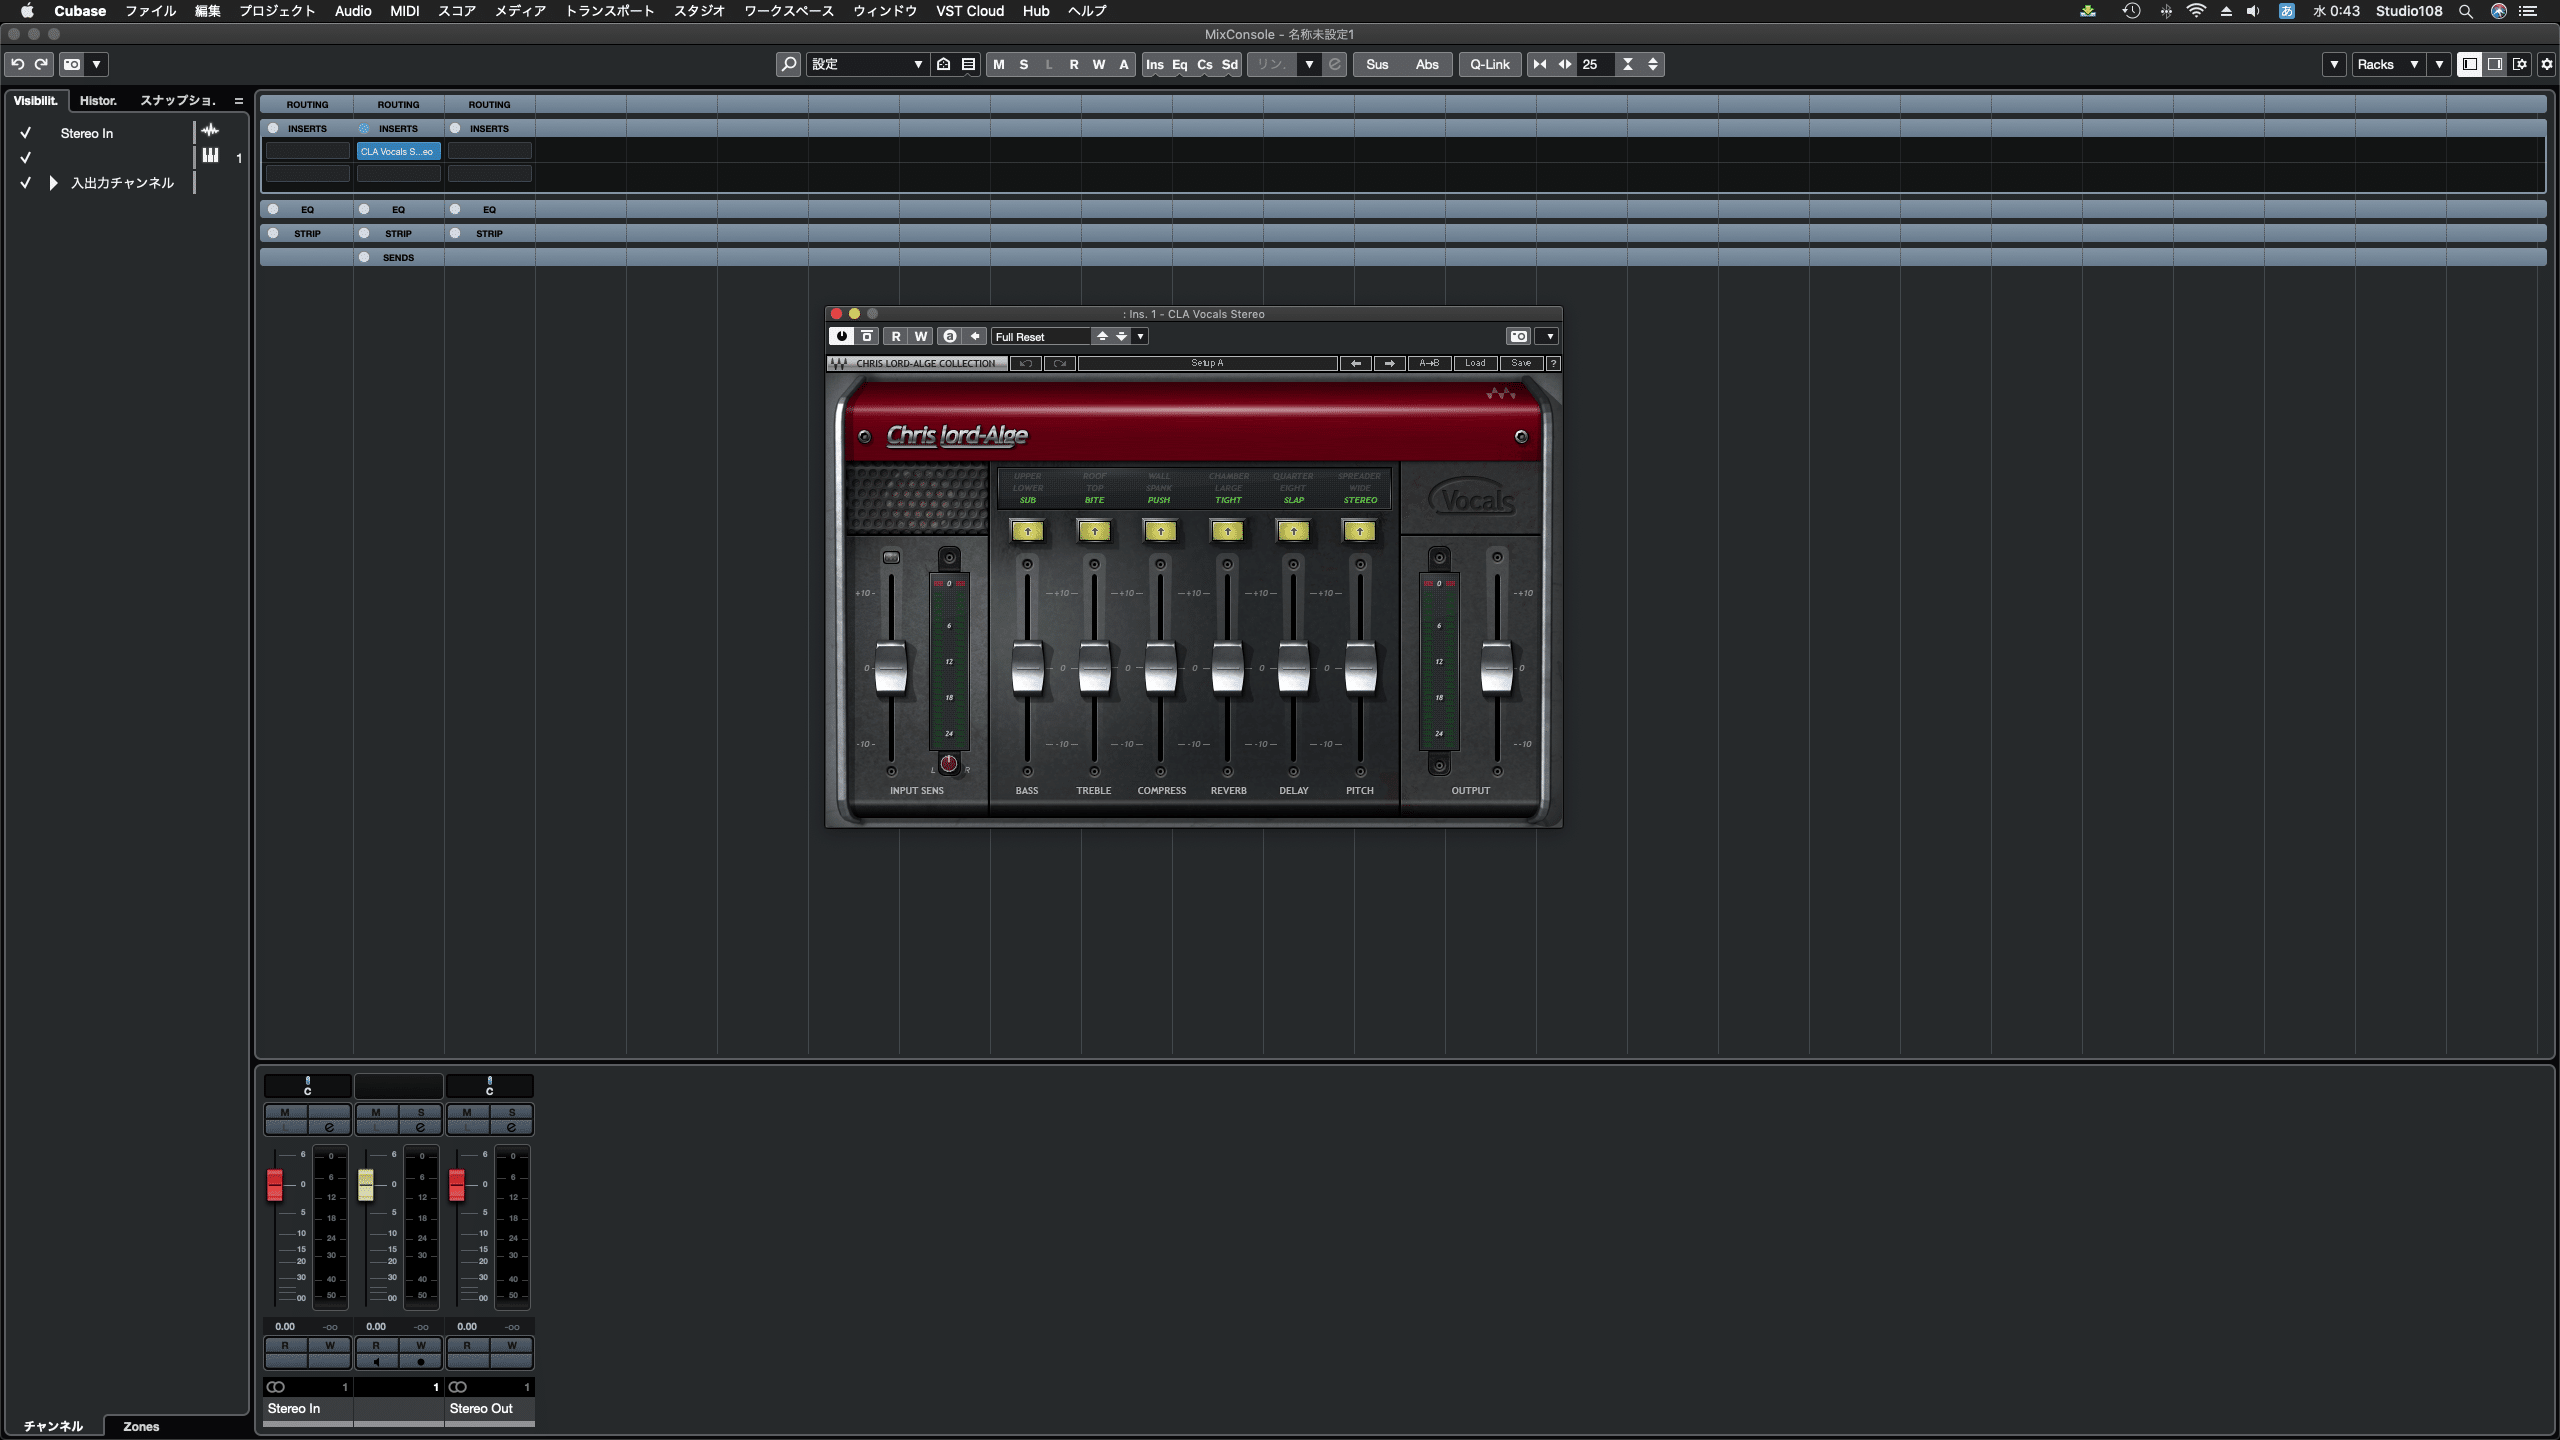Select the Solo (S) toolbar icon

[x=1022, y=64]
